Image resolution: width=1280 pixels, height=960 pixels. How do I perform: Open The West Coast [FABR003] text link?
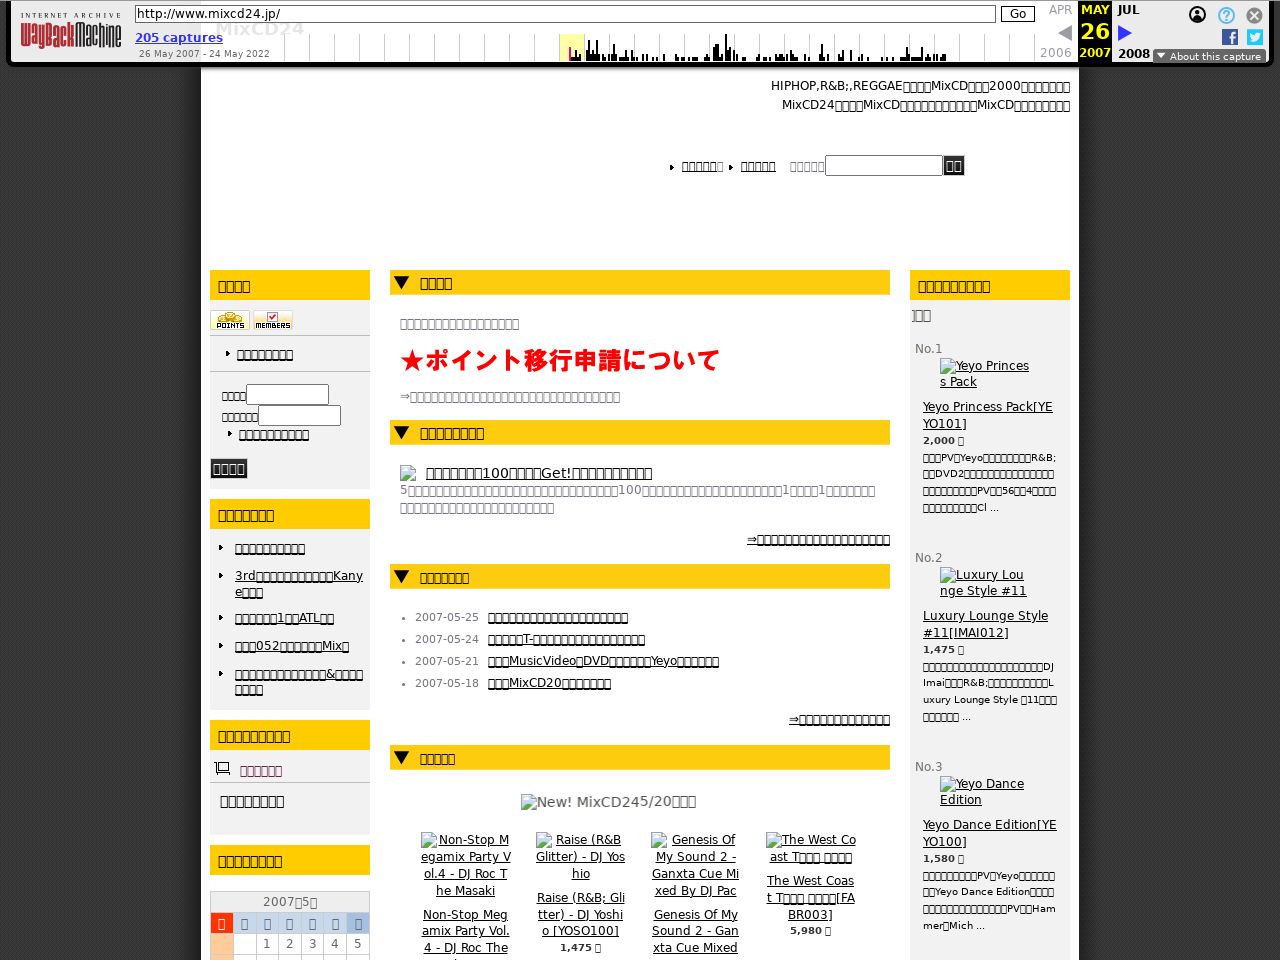[811, 897]
